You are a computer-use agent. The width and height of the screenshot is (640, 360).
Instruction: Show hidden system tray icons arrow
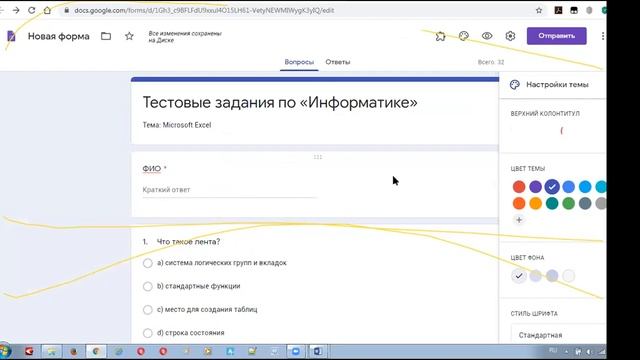pyautogui.click(x=567, y=351)
